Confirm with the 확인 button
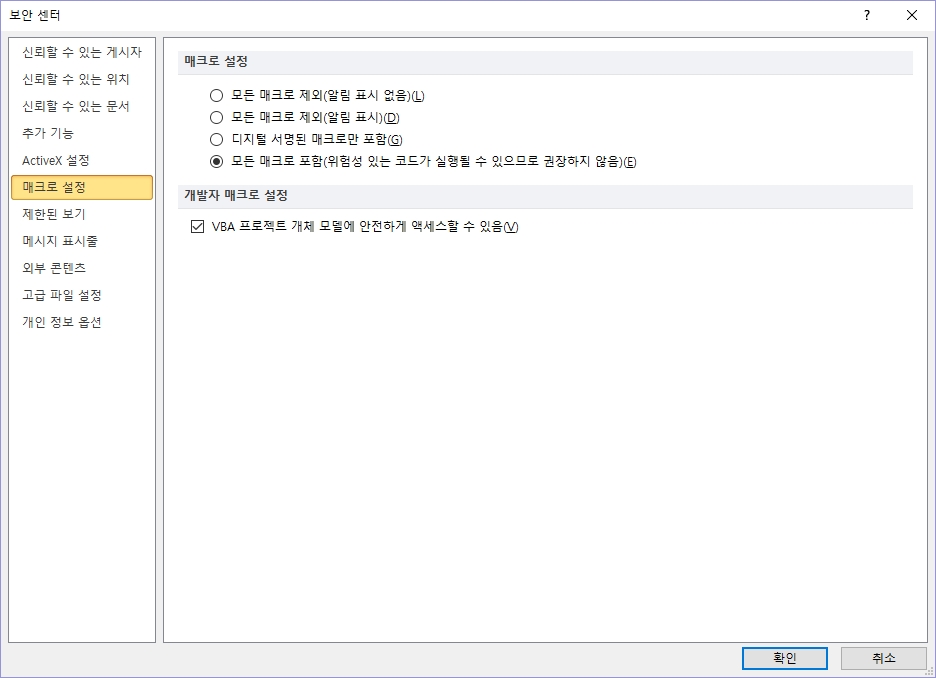This screenshot has height=678, width=936. [x=784, y=658]
